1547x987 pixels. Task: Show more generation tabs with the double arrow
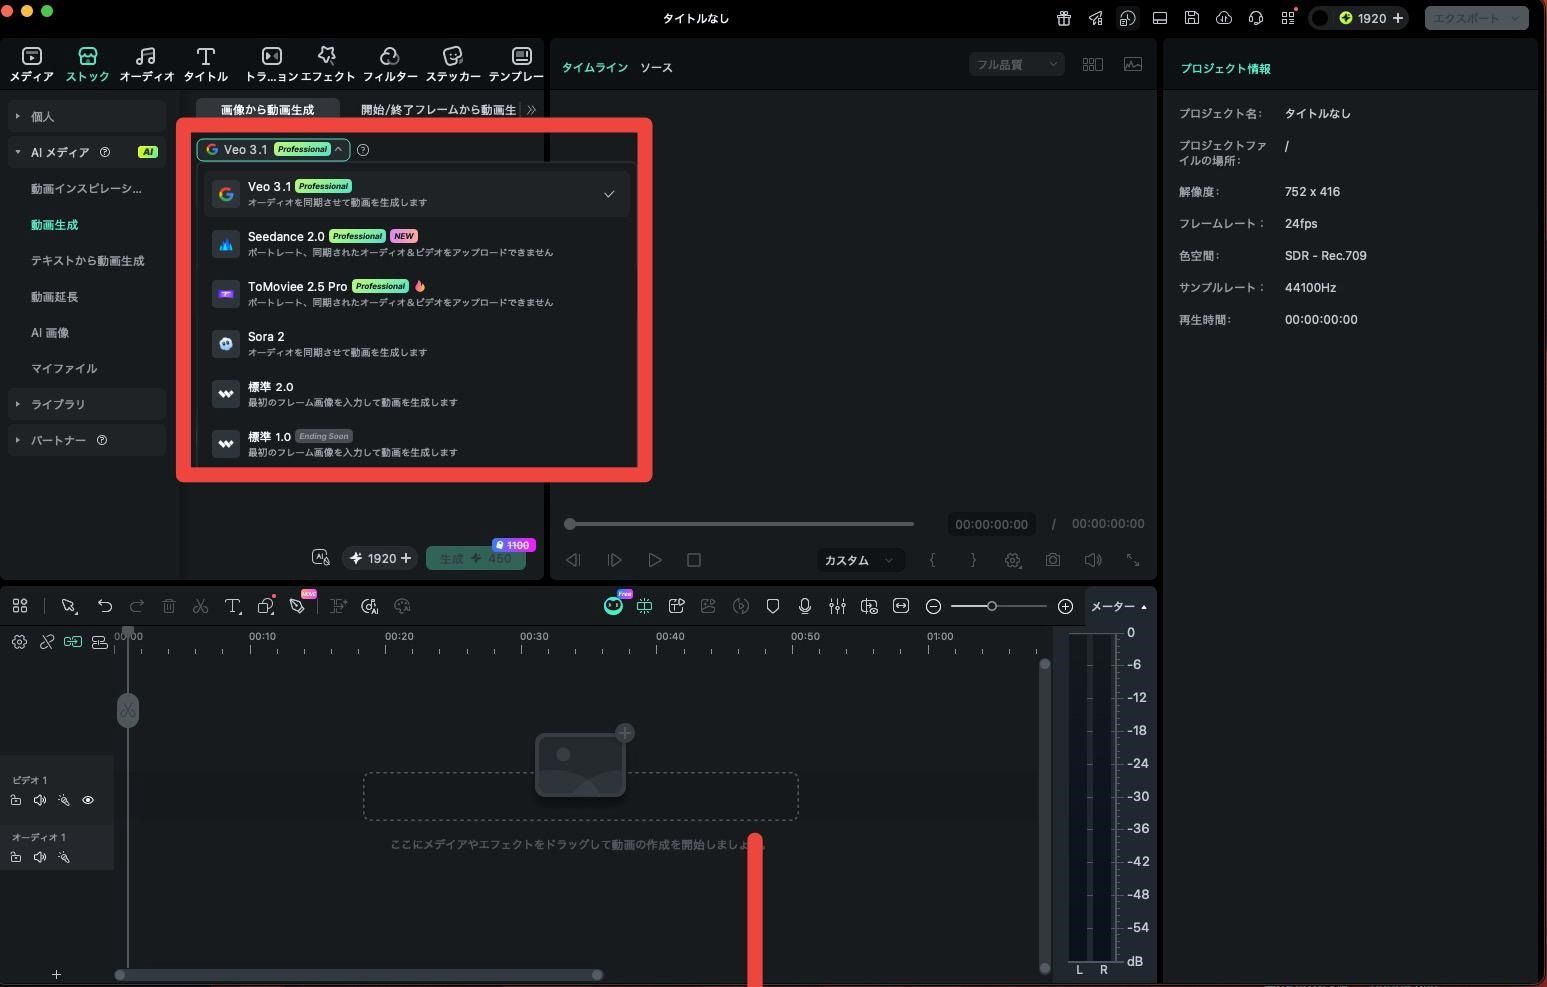click(531, 110)
